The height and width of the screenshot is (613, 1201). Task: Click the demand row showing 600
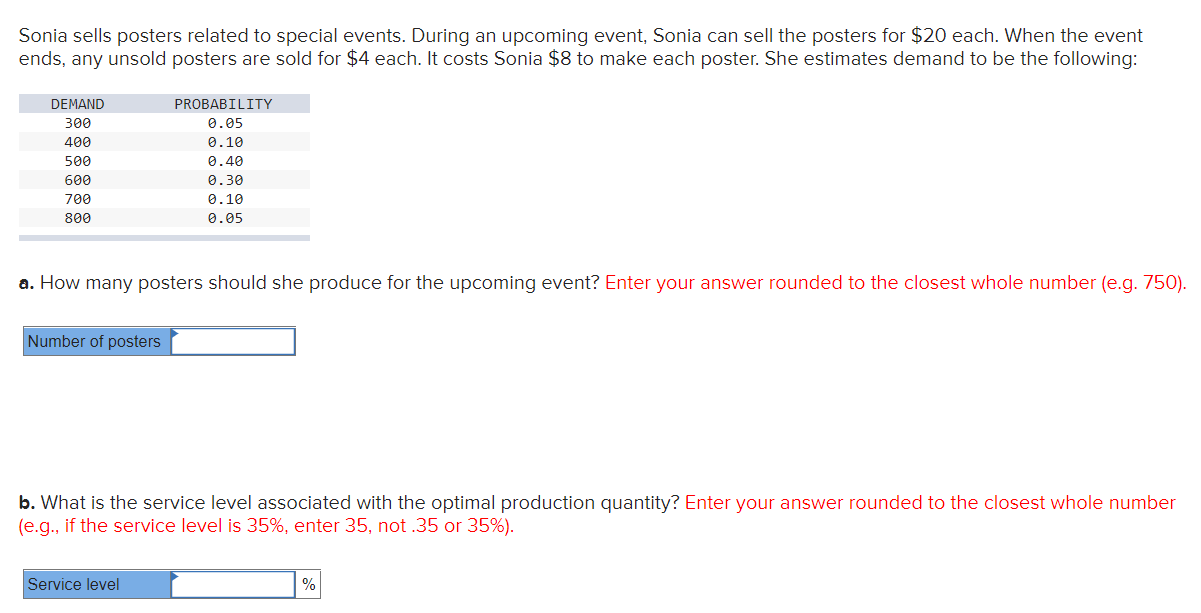[x=77, y=179]
